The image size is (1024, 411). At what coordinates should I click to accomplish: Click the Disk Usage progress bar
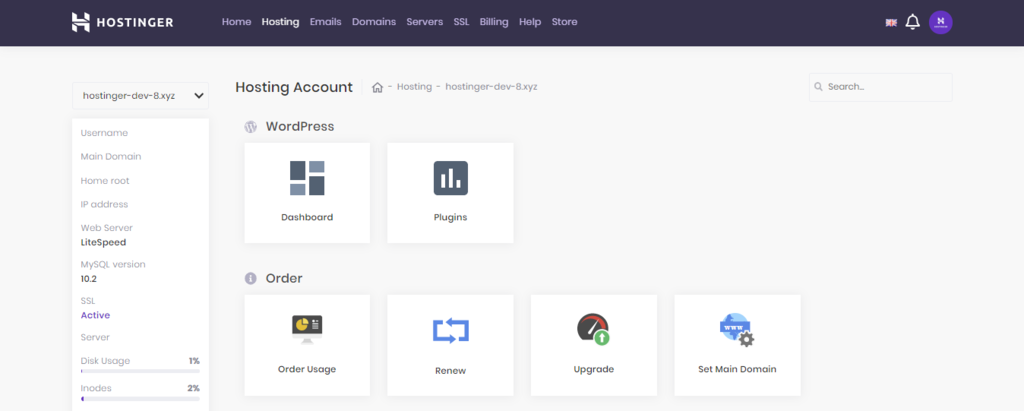click(x=140, y=371)
